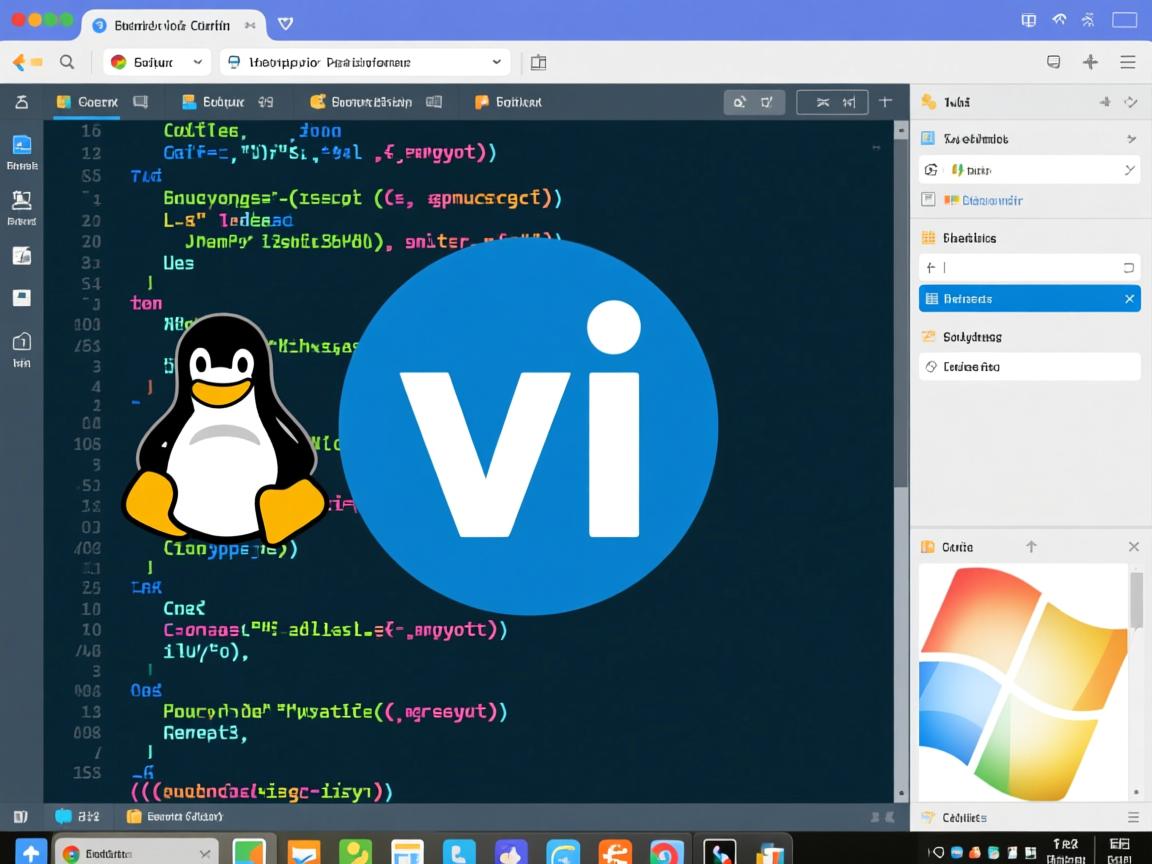Click the Firefox icon in the taskbar
The width and height of the screenshot is (1152, 864).
point(614,852)
